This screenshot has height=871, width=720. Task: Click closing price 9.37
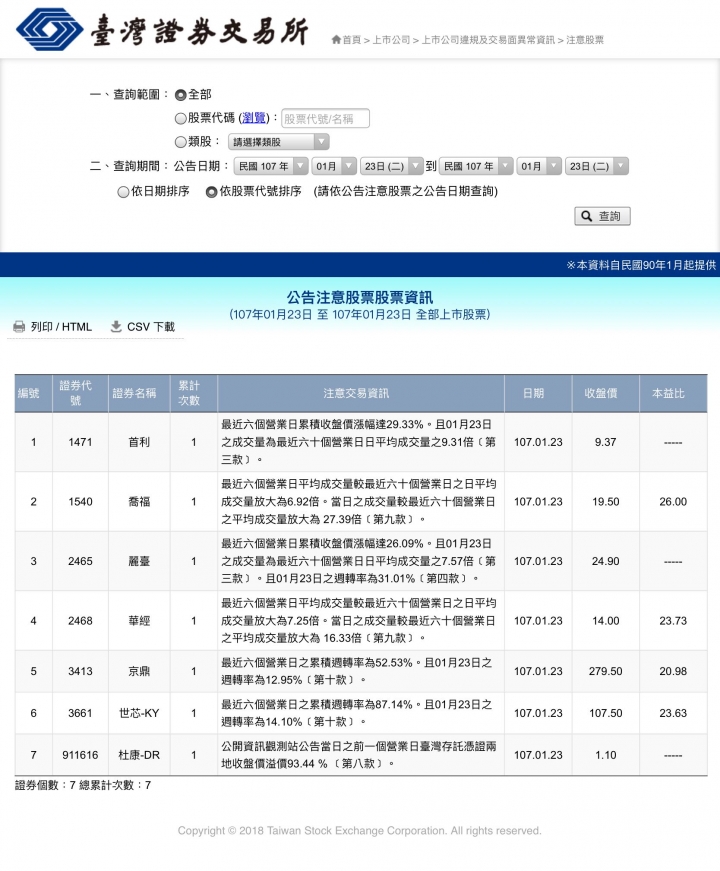[606, 442]
